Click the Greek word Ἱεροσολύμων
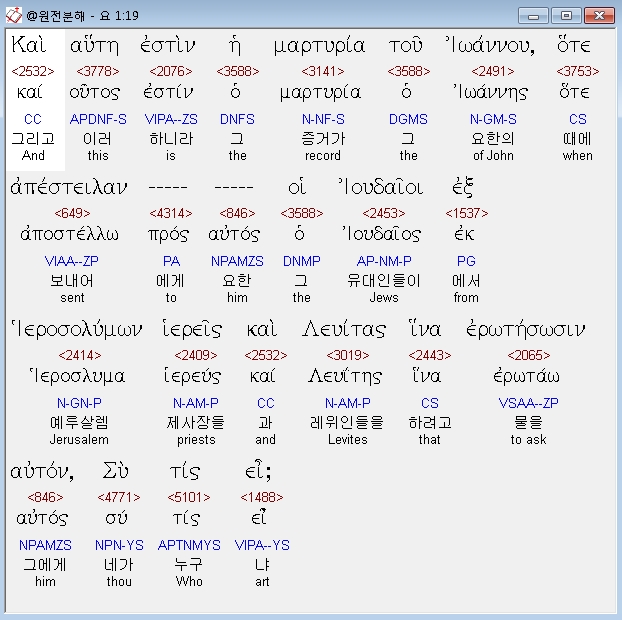 (x=76, y=329)
